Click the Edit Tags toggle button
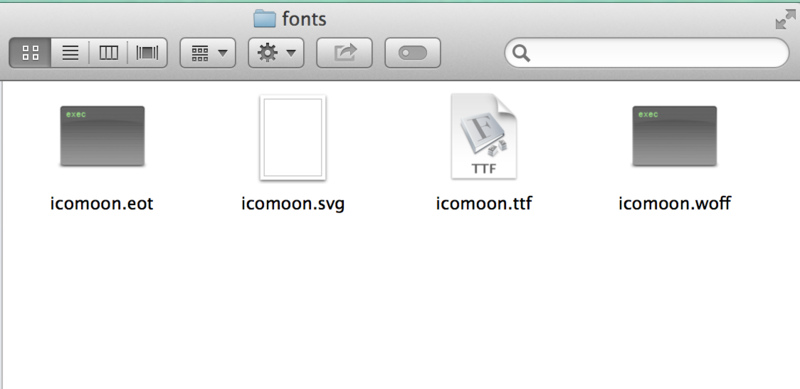 point(413,53)
